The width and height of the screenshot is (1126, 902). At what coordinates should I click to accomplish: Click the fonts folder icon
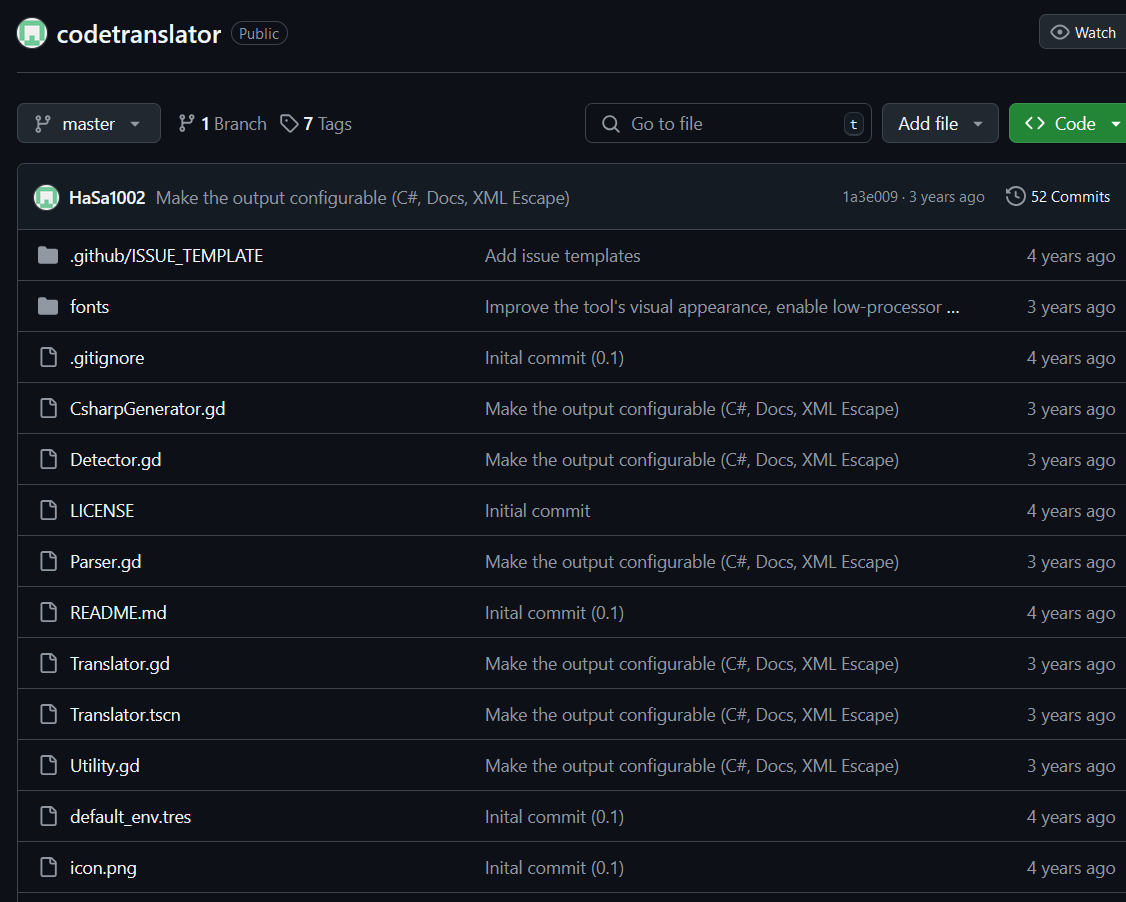(48, 307)
